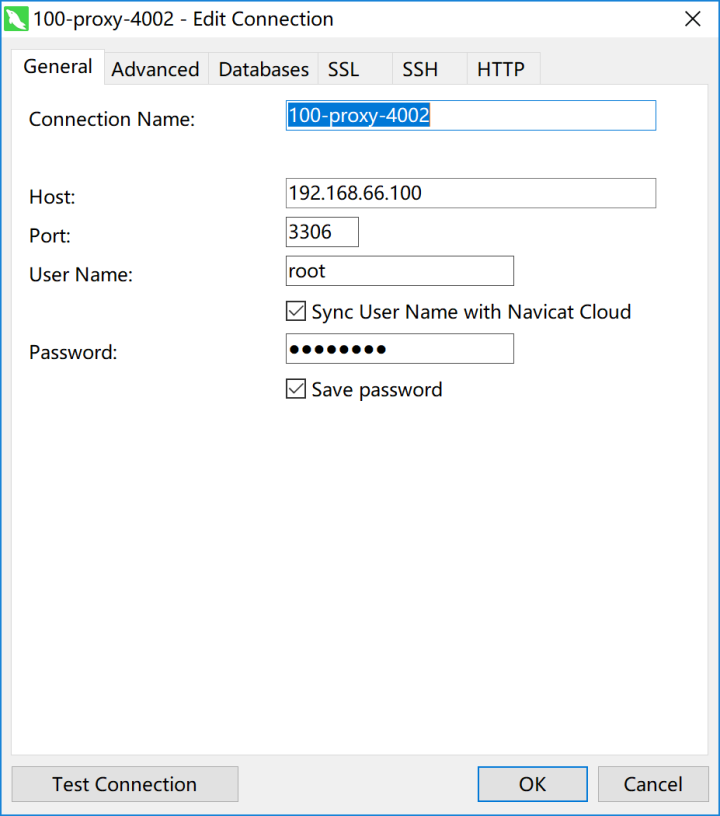720x816 pixels.
Task: Click the "Password:" label
Action: tap(73, 352)
